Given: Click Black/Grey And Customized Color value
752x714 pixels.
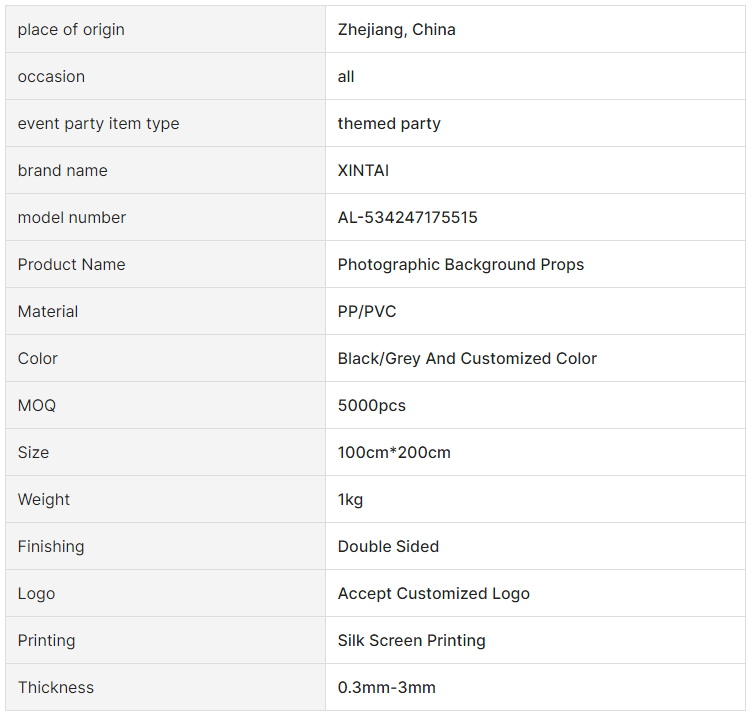Looking at the screenshot, I should (x=467, y=359).
